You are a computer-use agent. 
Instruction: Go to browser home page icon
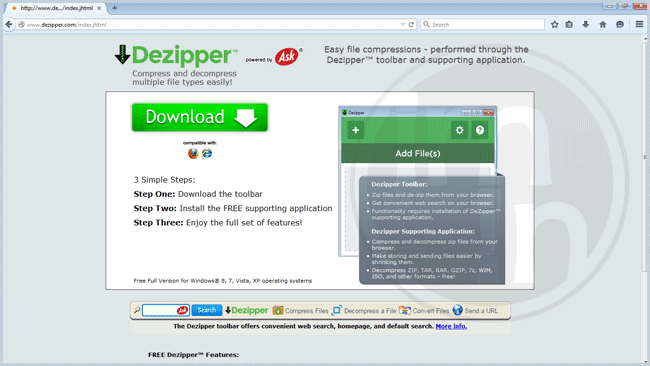coord(603,24)
